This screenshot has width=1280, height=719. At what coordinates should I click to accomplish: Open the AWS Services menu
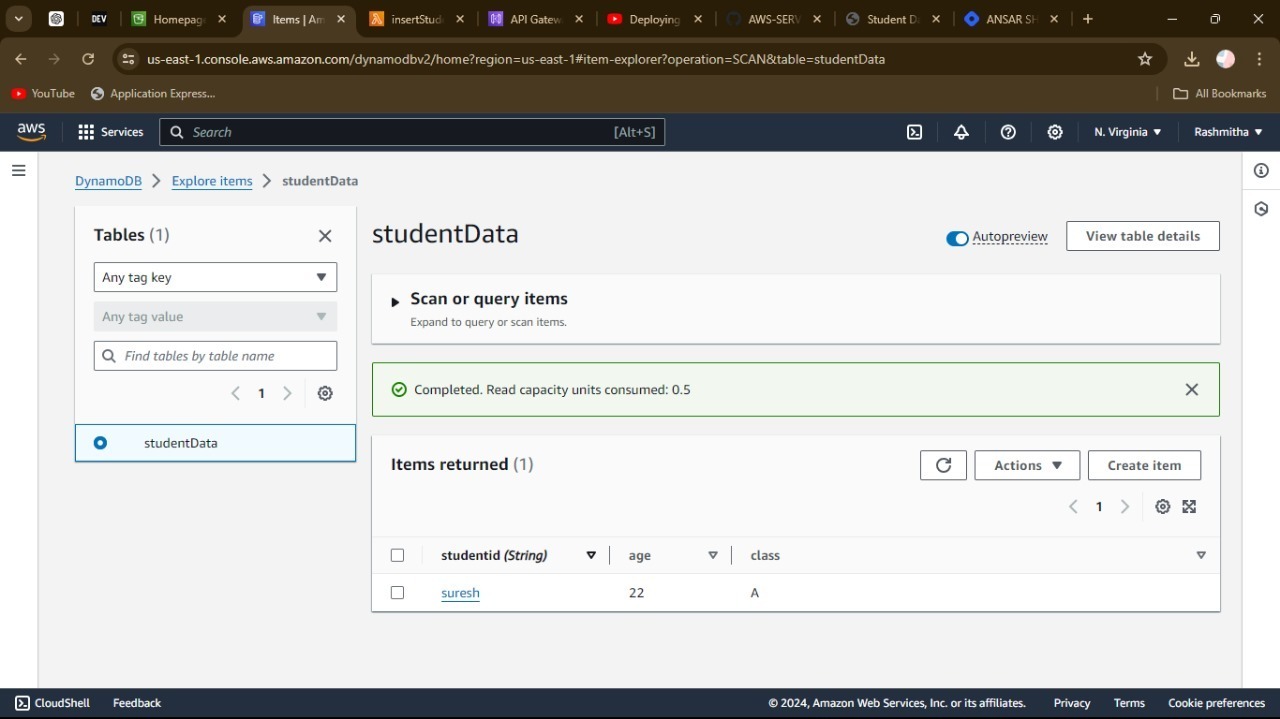point(111,132)
